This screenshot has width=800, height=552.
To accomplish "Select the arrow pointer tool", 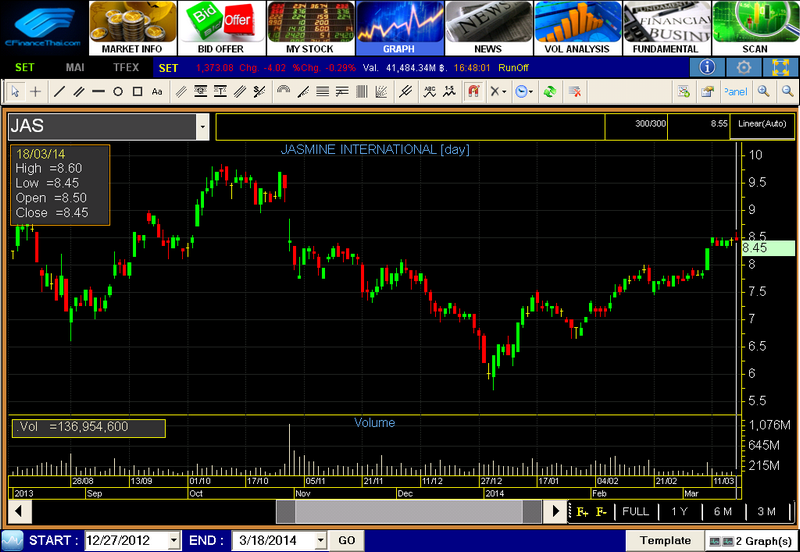I will tap(15, 92).
